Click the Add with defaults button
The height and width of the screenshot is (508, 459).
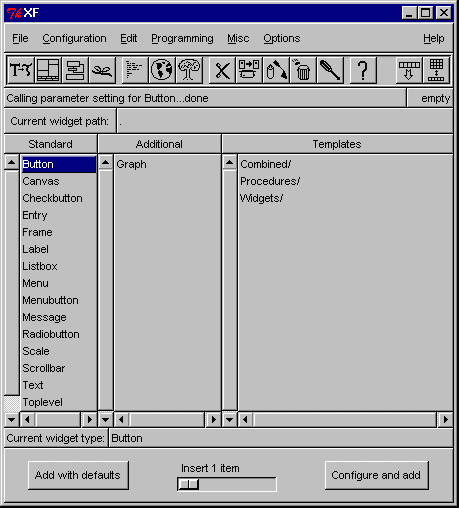click(78, 475)
